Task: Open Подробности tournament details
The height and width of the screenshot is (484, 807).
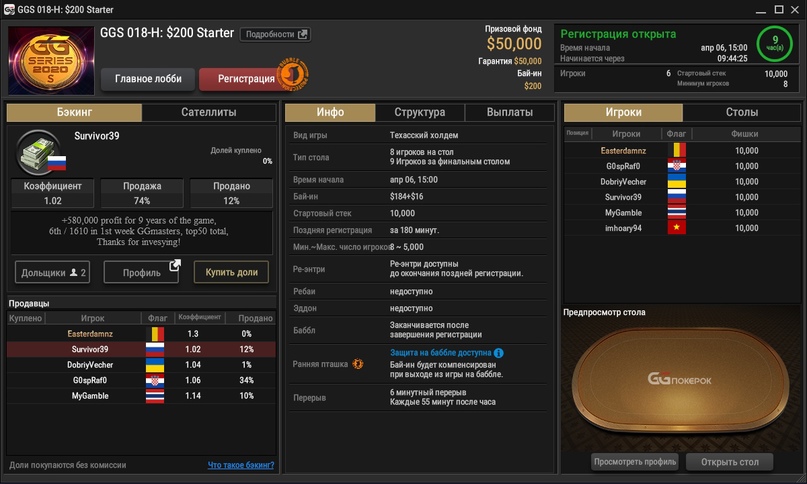Action: click(275, 34)
